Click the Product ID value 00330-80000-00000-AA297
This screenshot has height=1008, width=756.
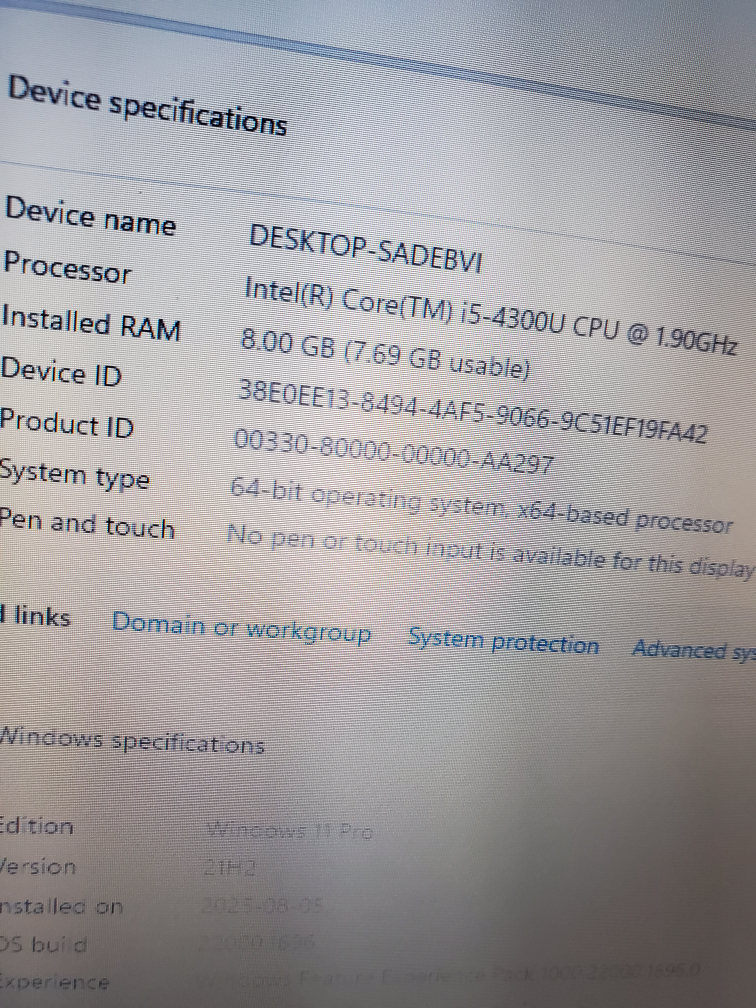[392, 452]
